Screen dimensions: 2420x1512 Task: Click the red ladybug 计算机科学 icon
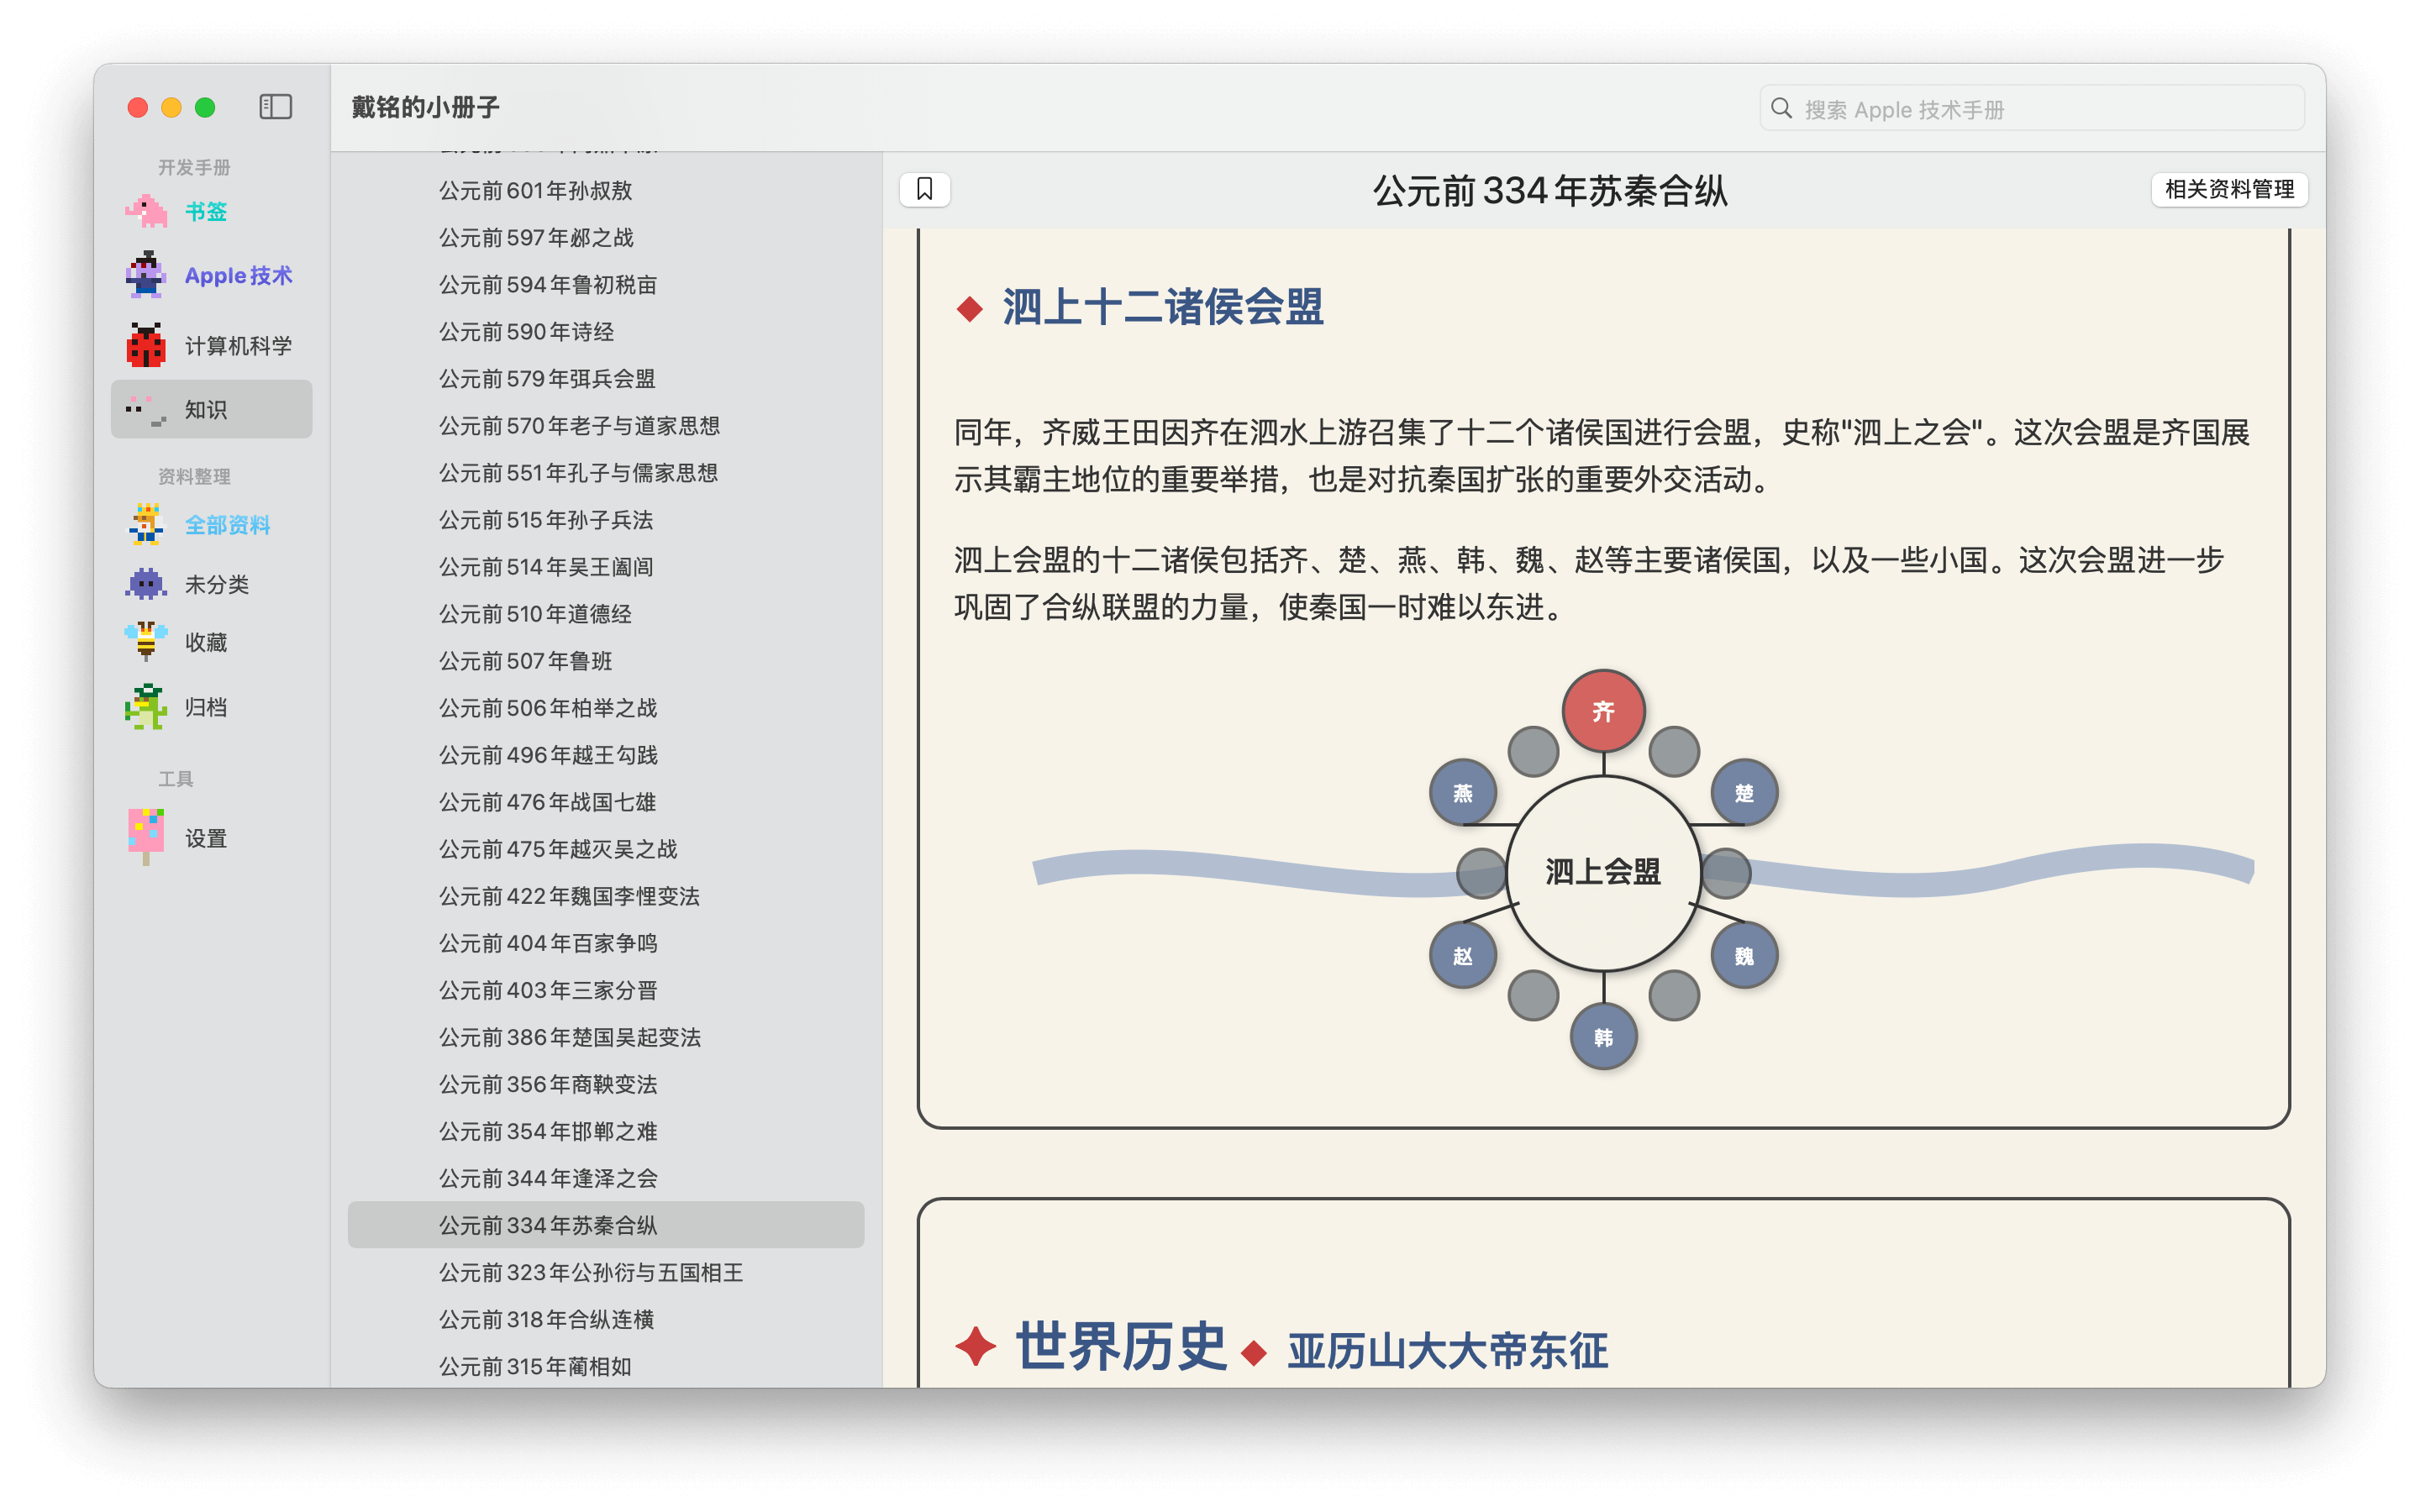[x=146, y=345]
